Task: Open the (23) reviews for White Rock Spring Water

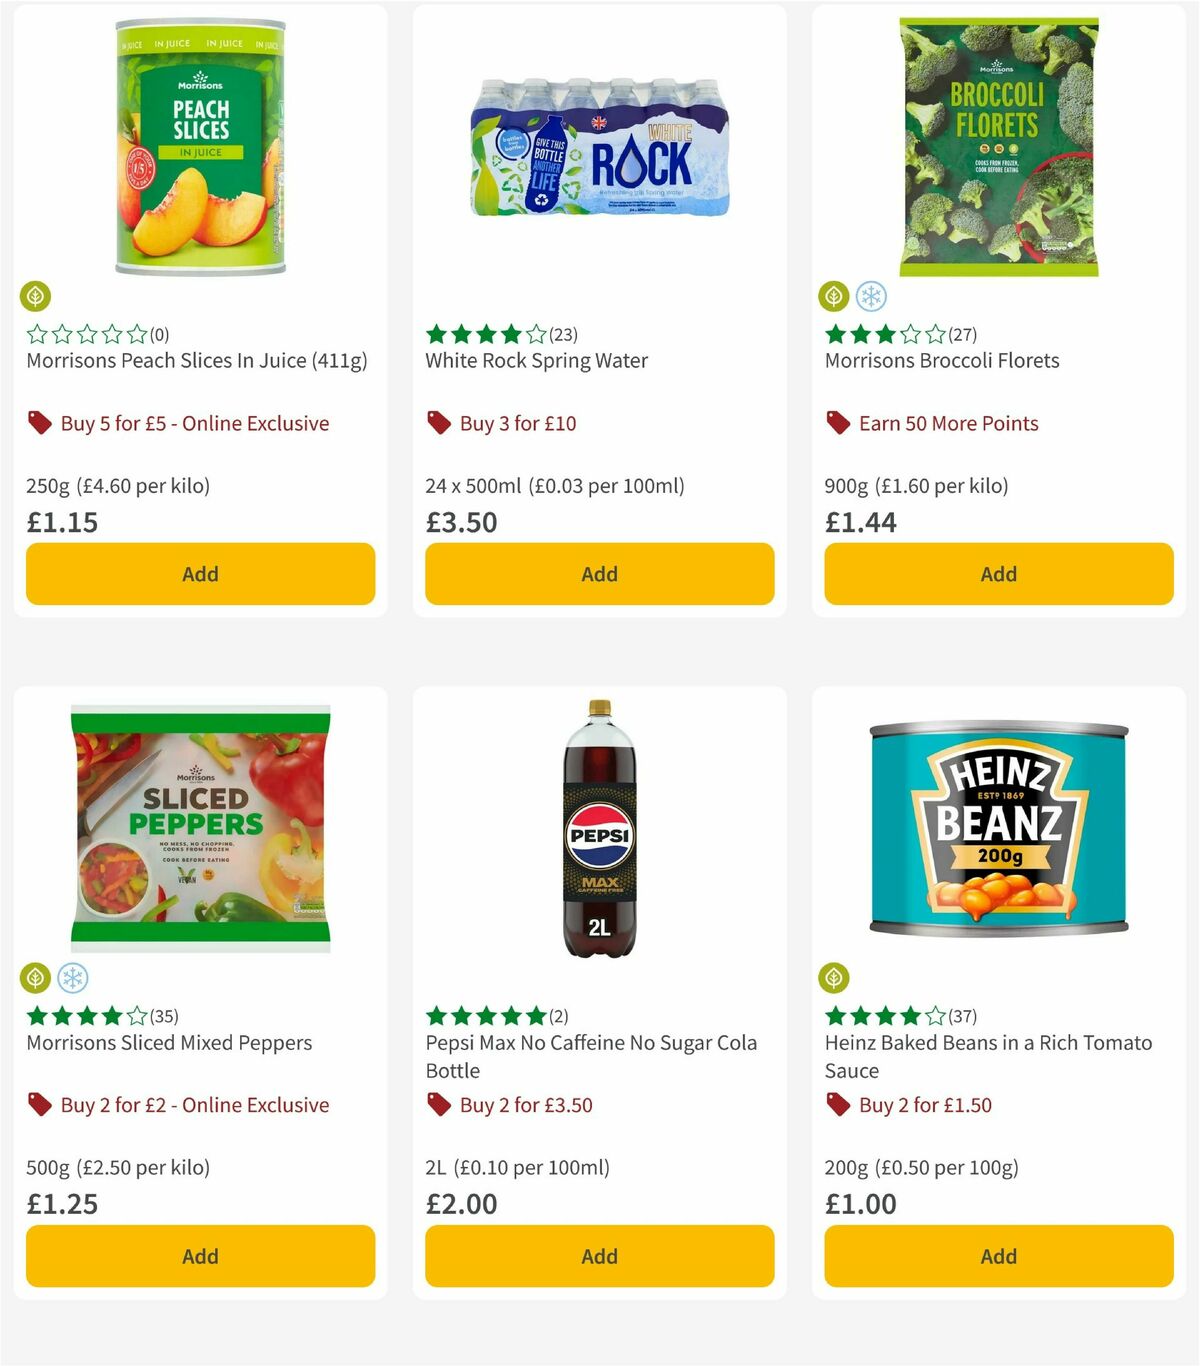Action: click(565, 333)
